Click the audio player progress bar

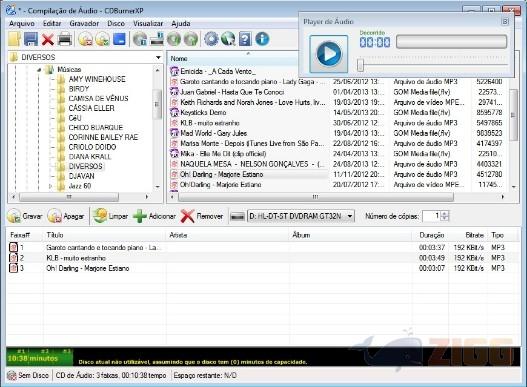451,42
